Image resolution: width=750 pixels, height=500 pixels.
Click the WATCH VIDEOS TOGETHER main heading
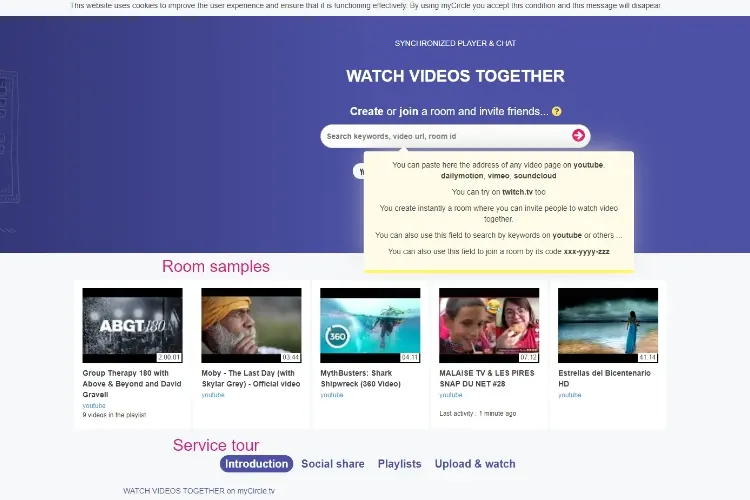[455, 76]
